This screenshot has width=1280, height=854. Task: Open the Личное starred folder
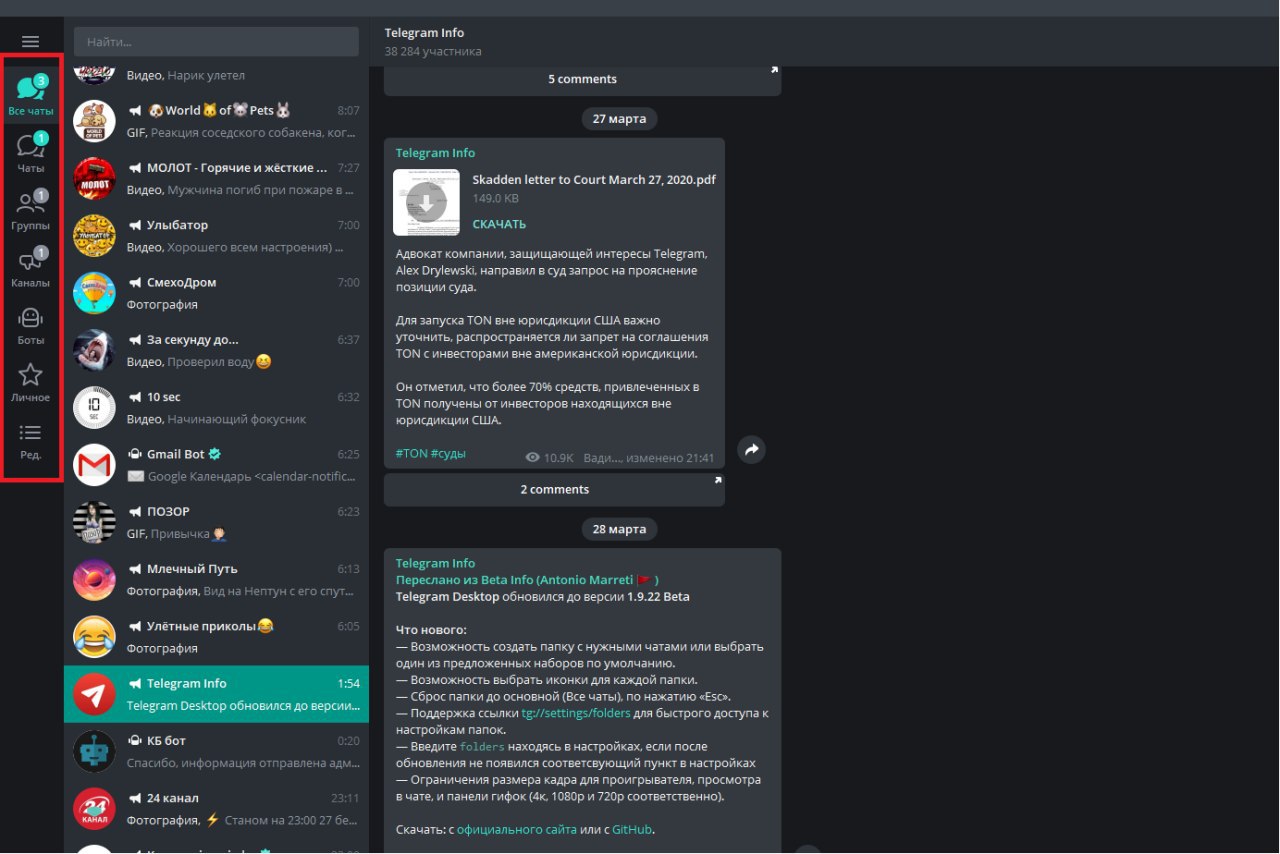coord(31,382)
